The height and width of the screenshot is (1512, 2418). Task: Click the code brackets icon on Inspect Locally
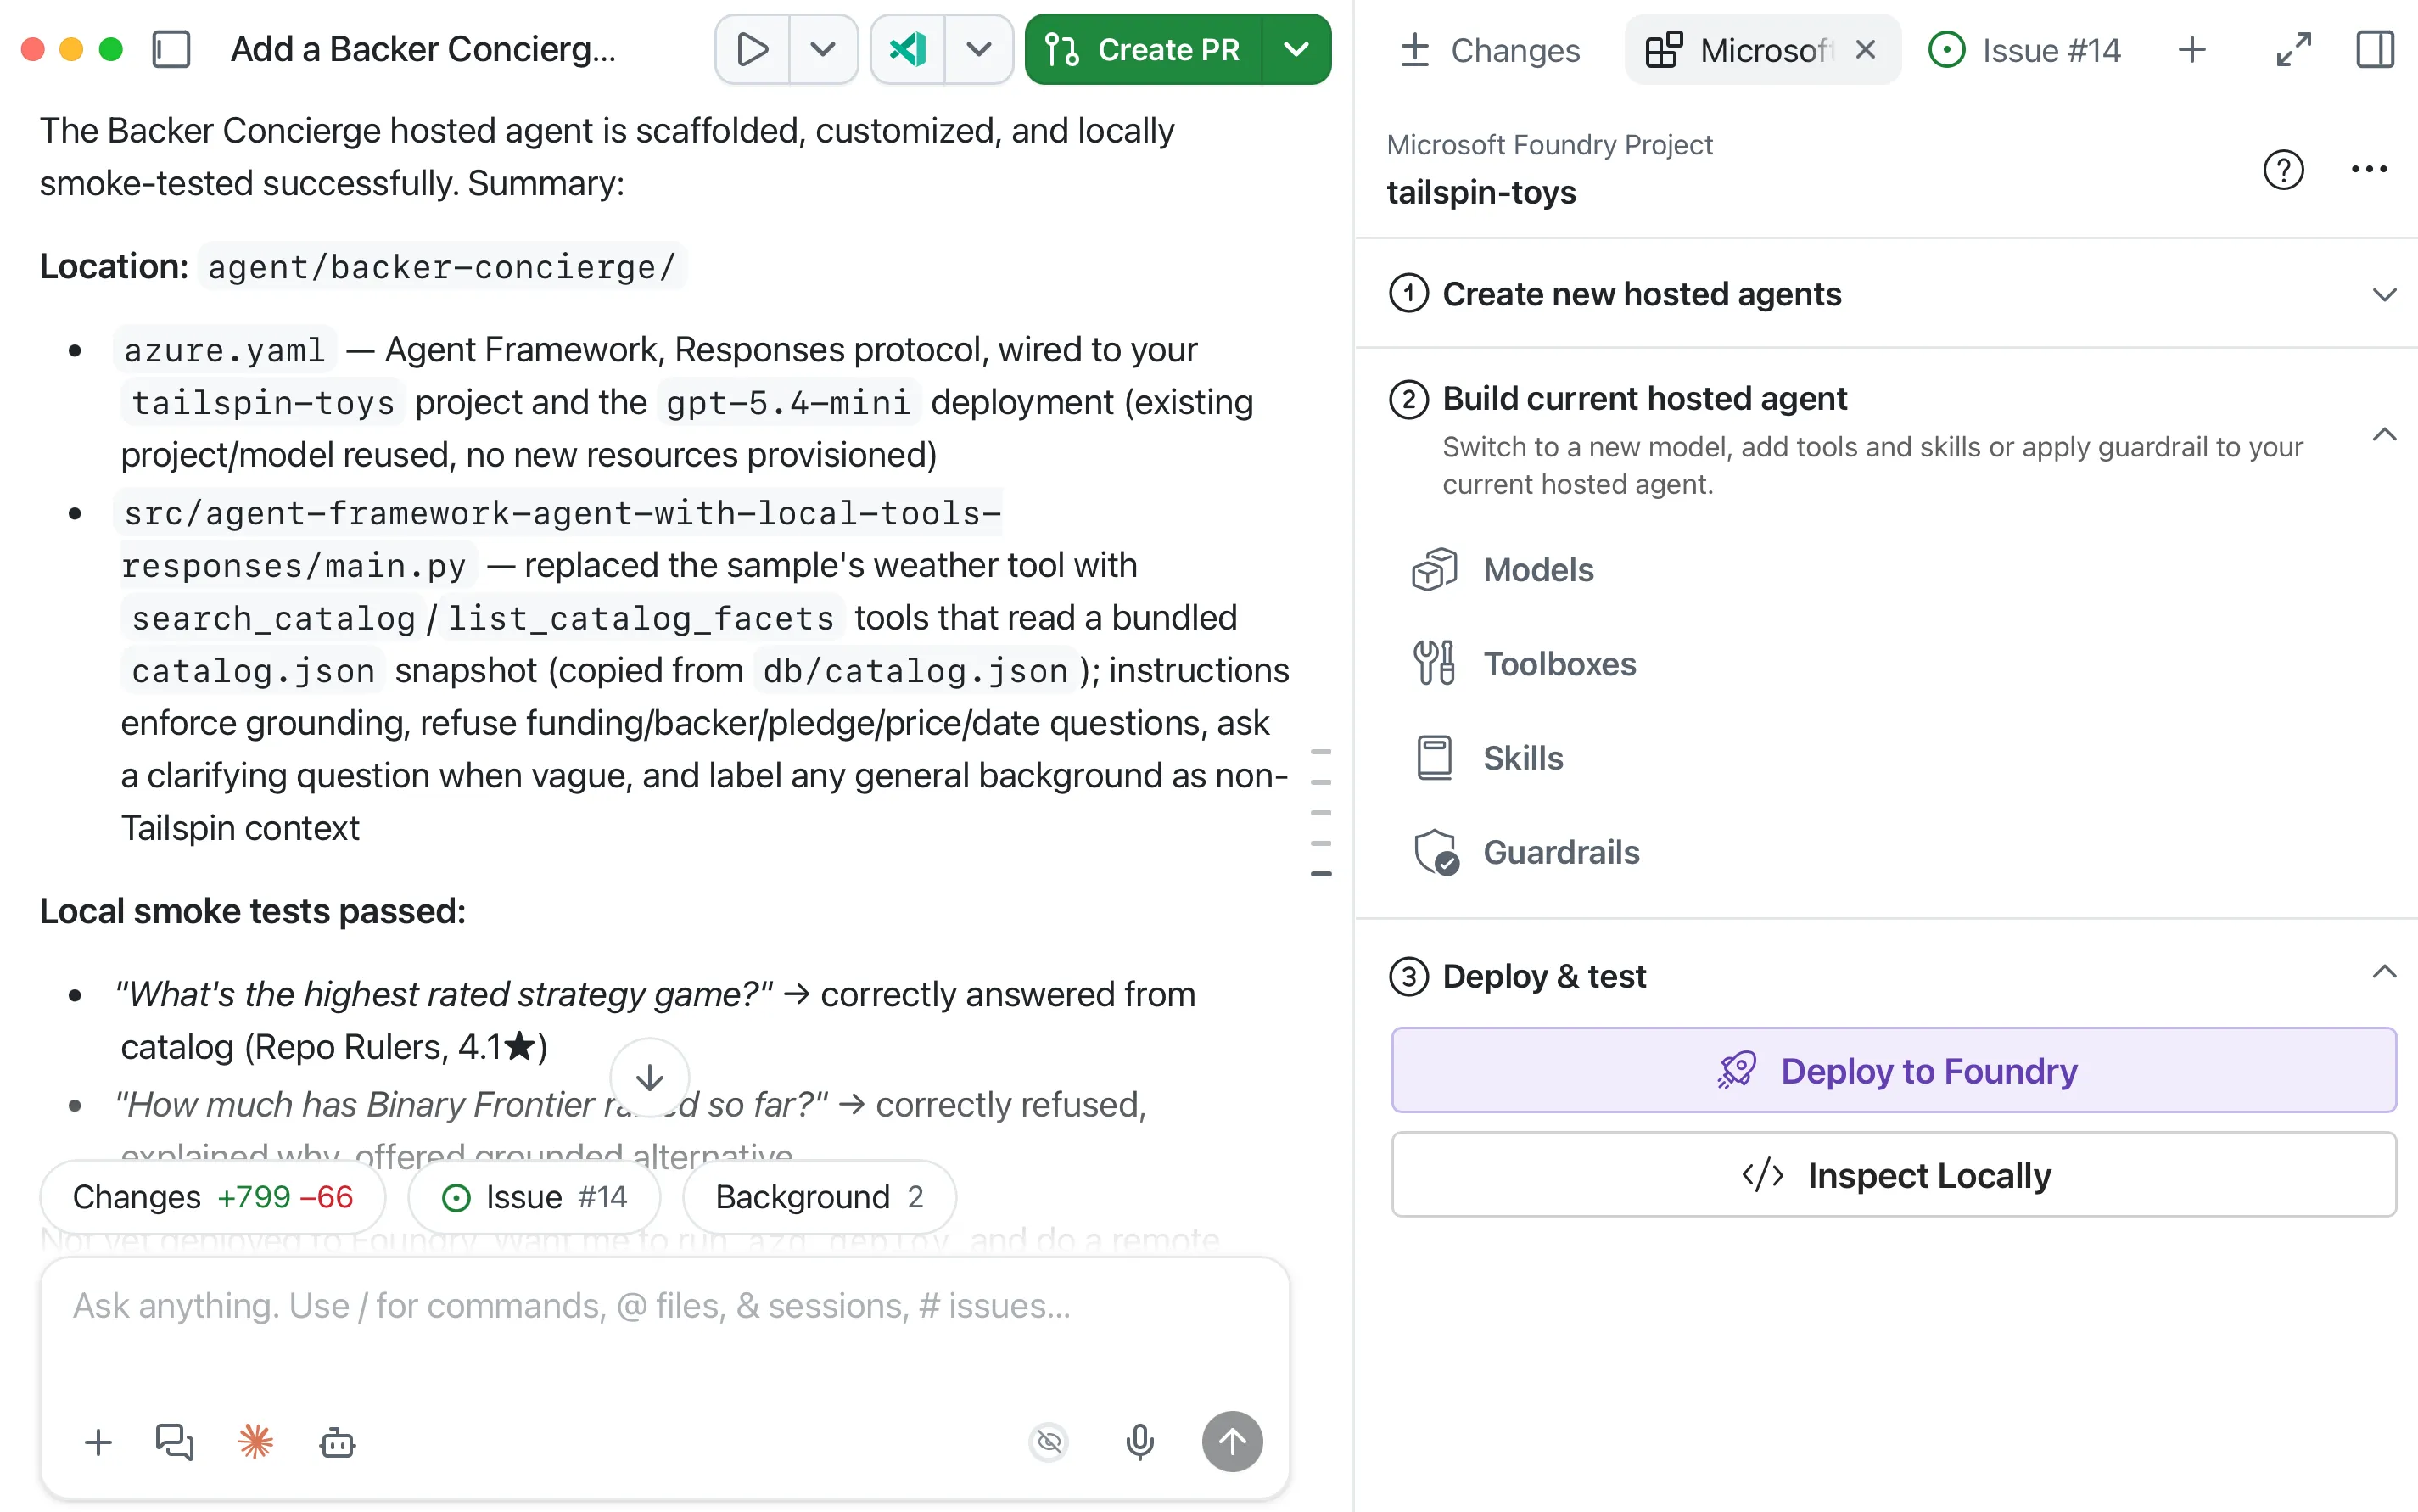(x=1762, y=1174)
